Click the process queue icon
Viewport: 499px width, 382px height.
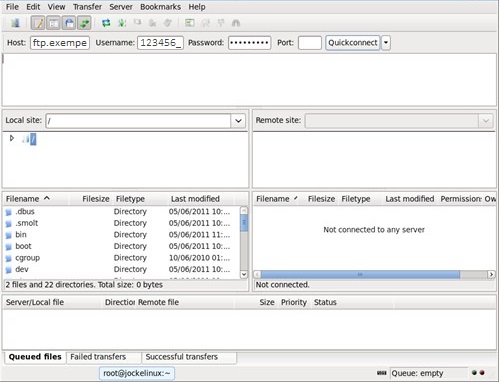click(122, 23)
